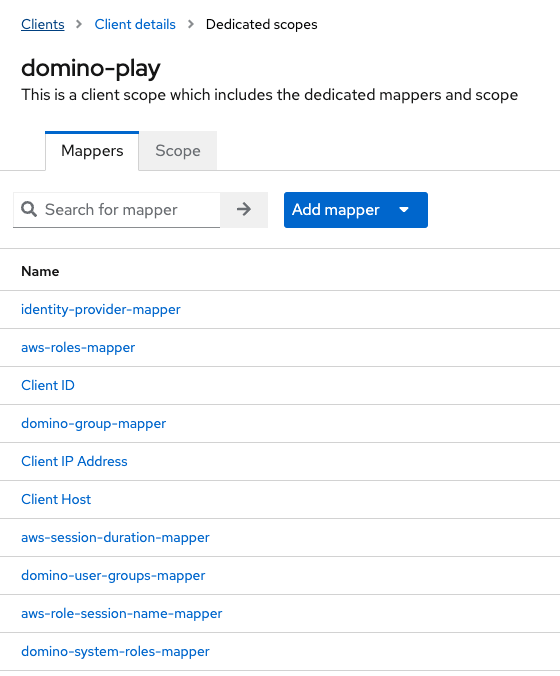Image resolution: width=560 pixels, height=676 pixels.
Task: Open the Client Host mapper
Action: tap(56, 499)
